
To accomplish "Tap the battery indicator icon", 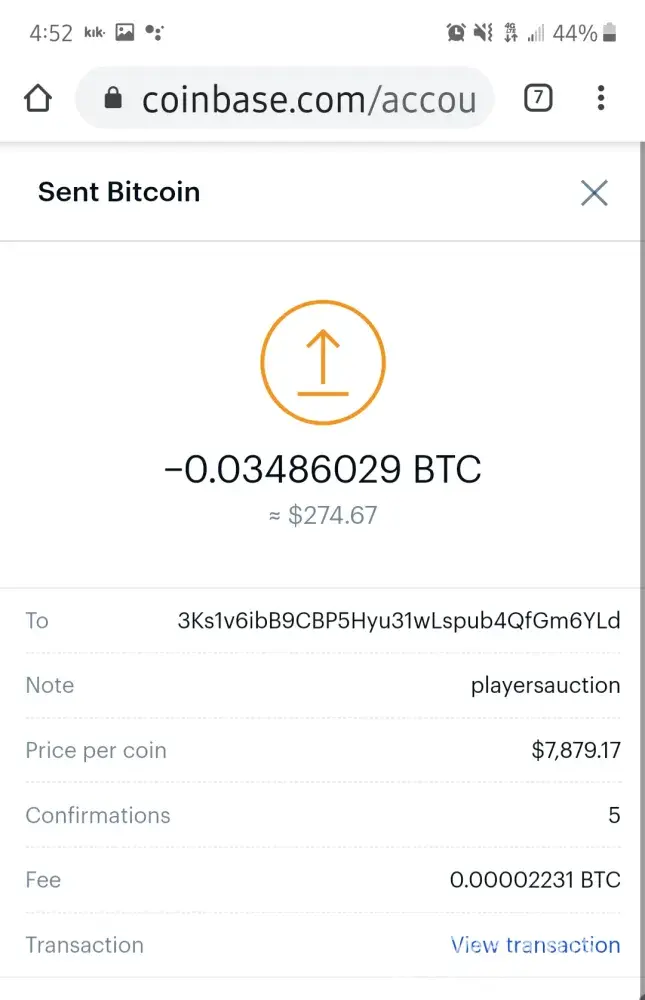I will coord(611,33).
